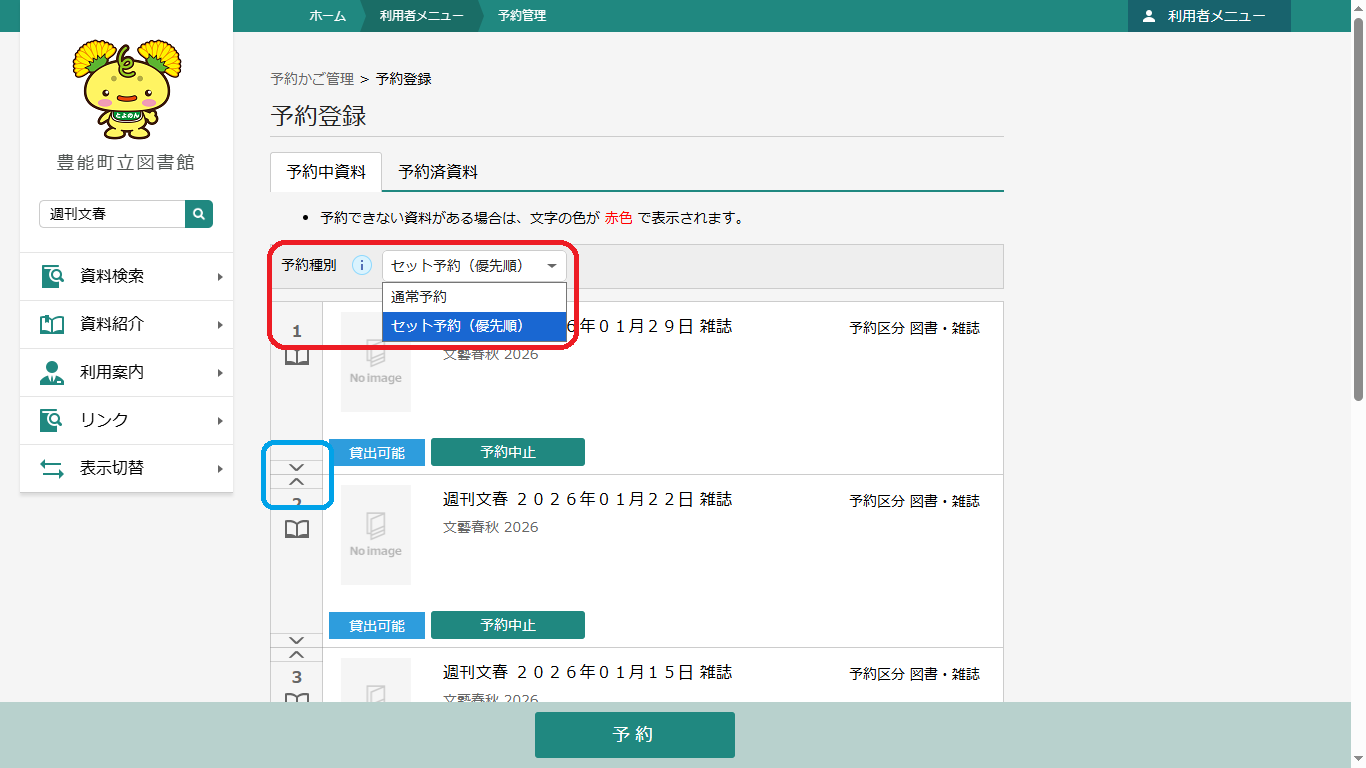Open the 利用者メニュー at top right
Image resolution: width=1366 pixels, height=768 pixels.
pos(1209,16)
